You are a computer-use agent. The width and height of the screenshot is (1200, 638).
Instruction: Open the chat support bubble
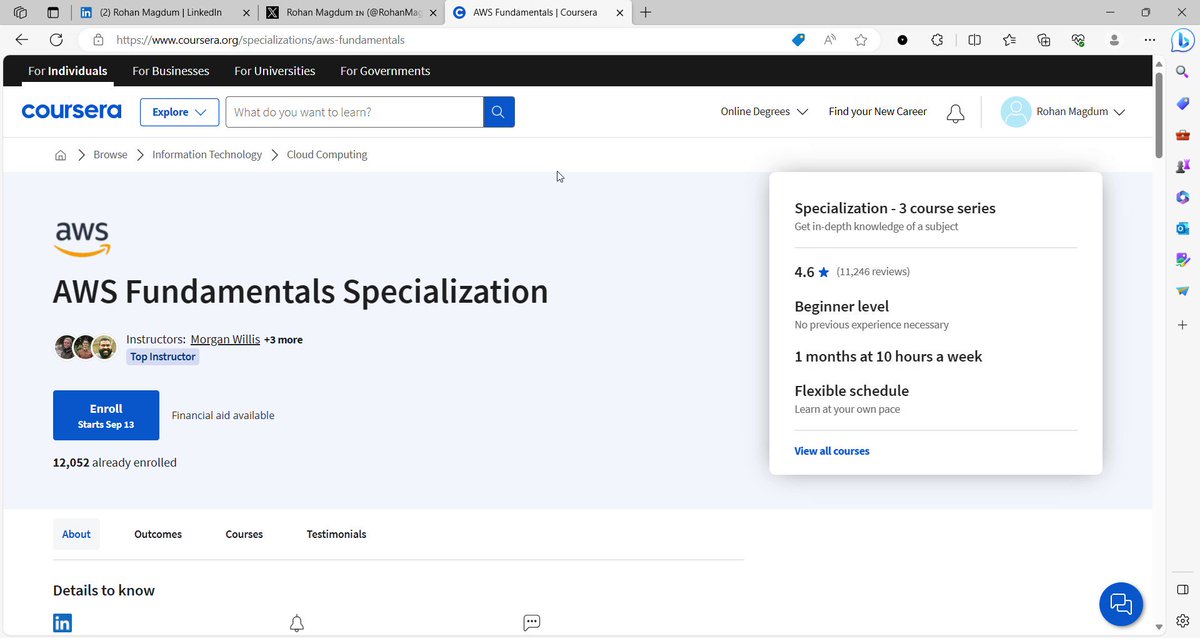point(1121,604)
